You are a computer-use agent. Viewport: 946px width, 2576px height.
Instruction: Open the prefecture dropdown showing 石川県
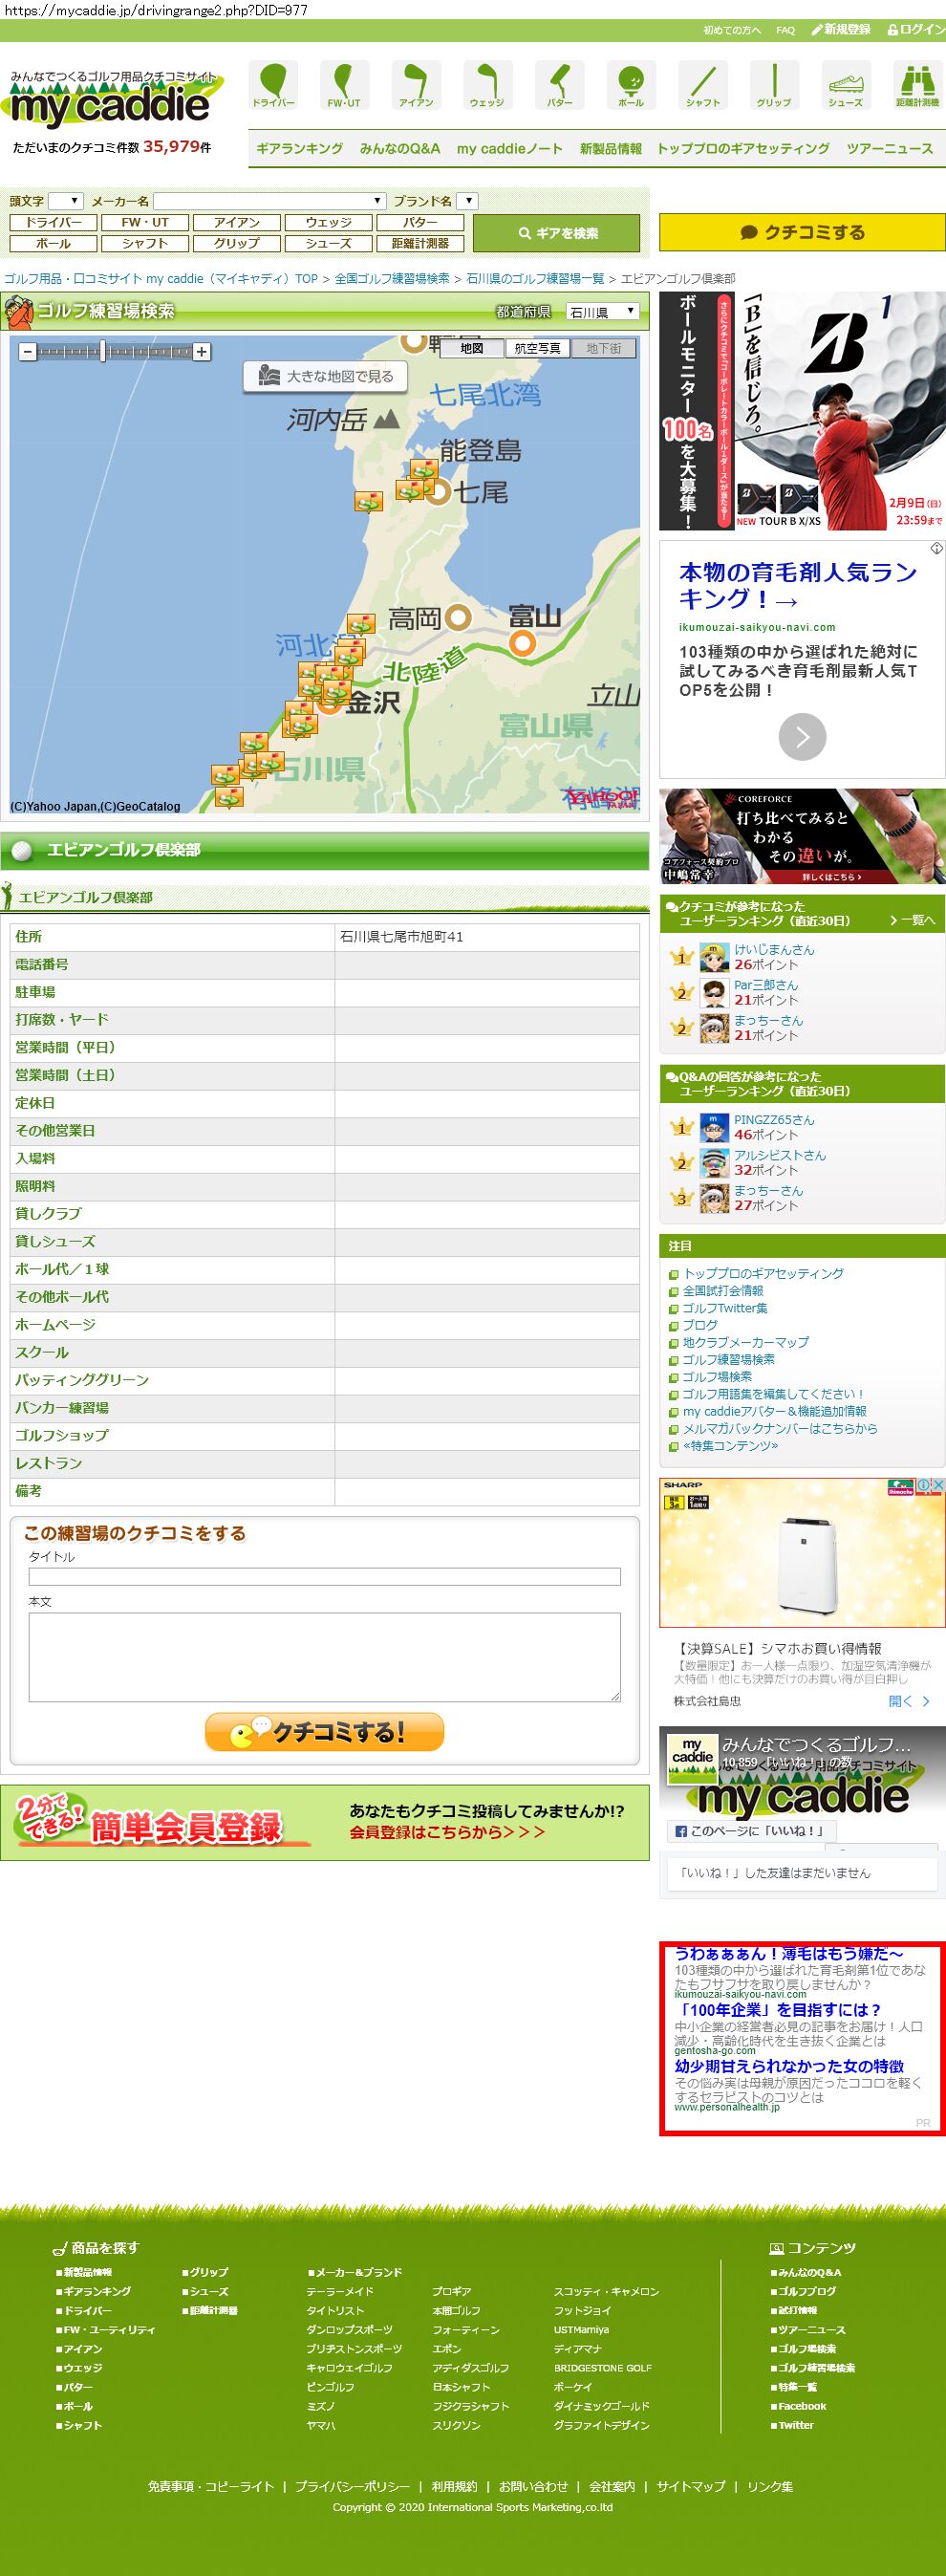tap(602, 312)
